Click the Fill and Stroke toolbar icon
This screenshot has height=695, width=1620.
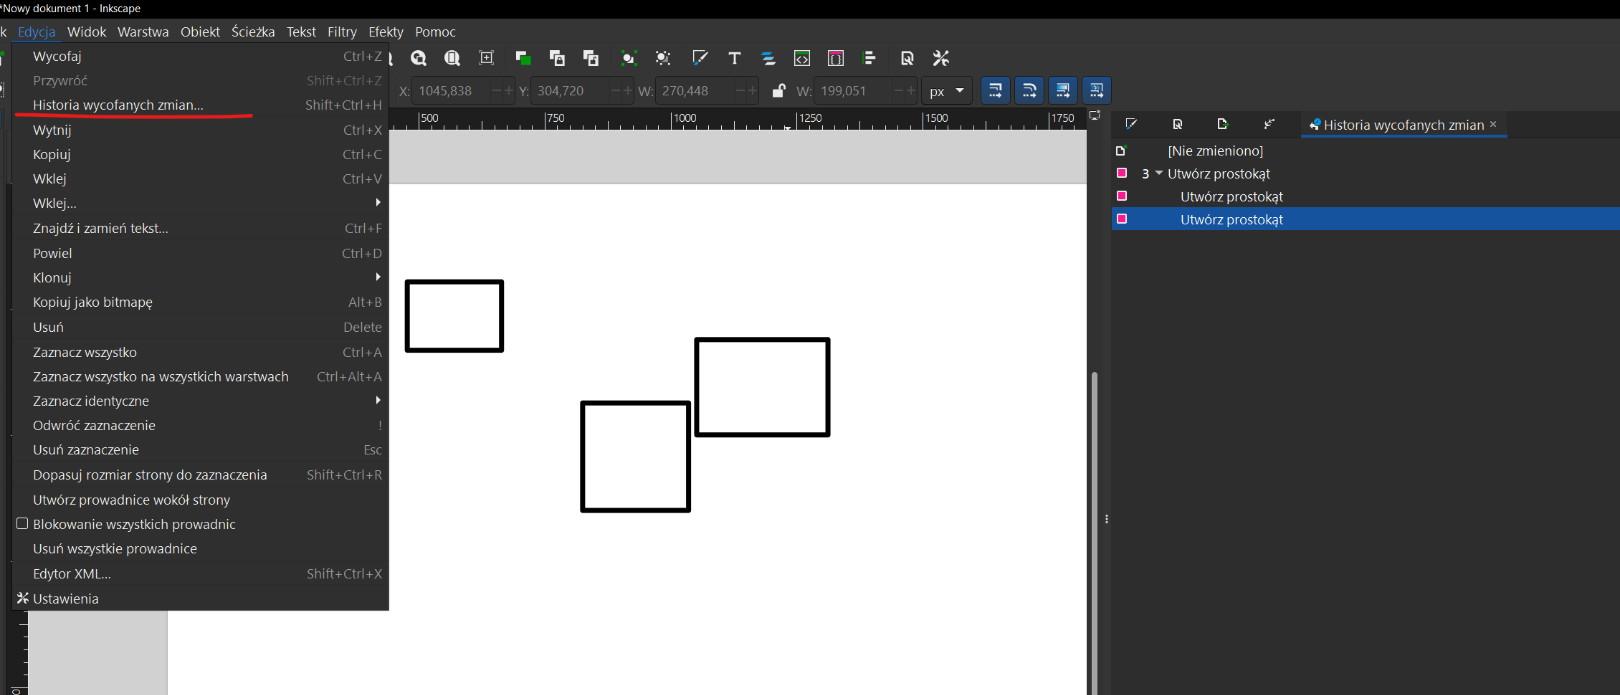pyautogui.click(x=700, y=58)
